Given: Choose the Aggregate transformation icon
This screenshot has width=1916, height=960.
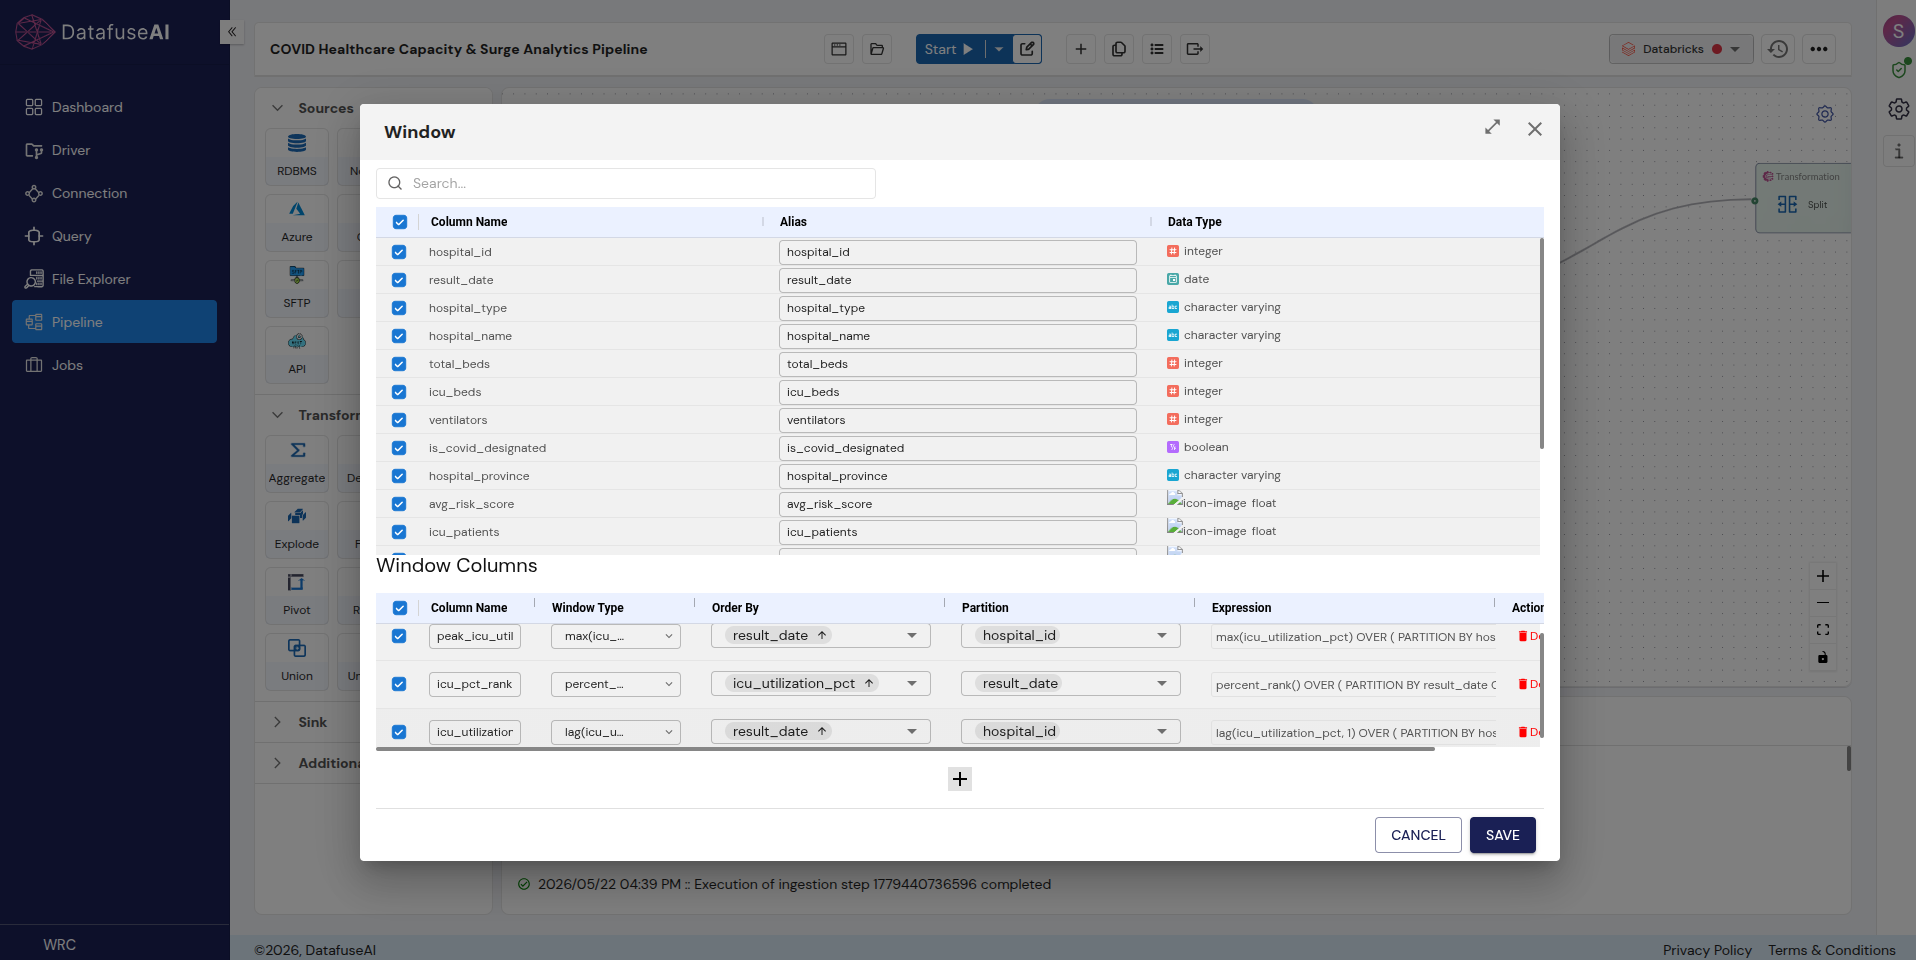Looking at the screenshot, I should [x=297, y=462].
